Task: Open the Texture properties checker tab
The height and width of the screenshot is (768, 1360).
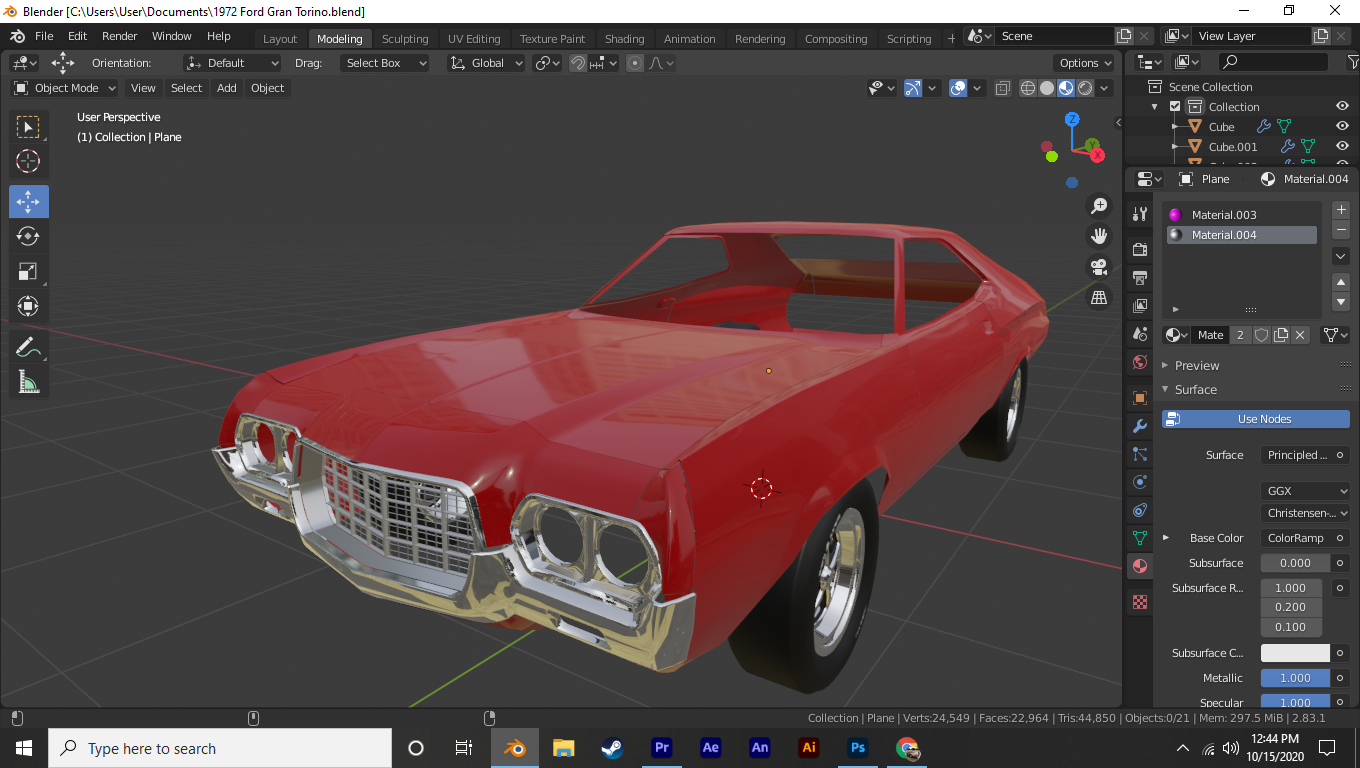Action: coord(1139,602)
